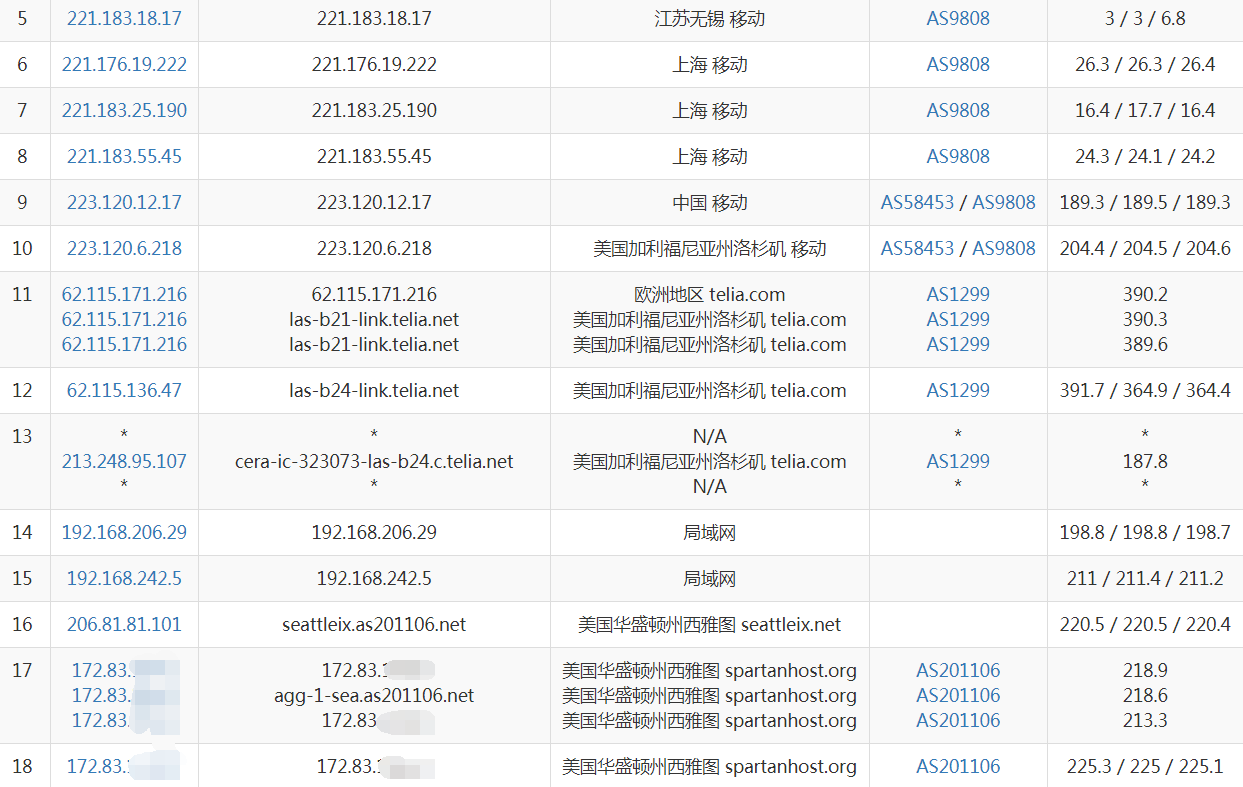Select the location 中国 移动

(x=709, y=203)
